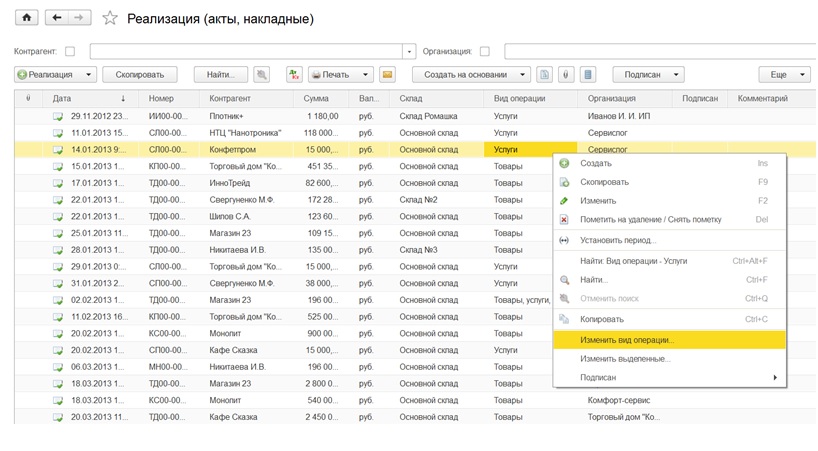Select the Склад Ромашка warehouse cell
Viewport: 818px width, 451px height.
[437, 116]
